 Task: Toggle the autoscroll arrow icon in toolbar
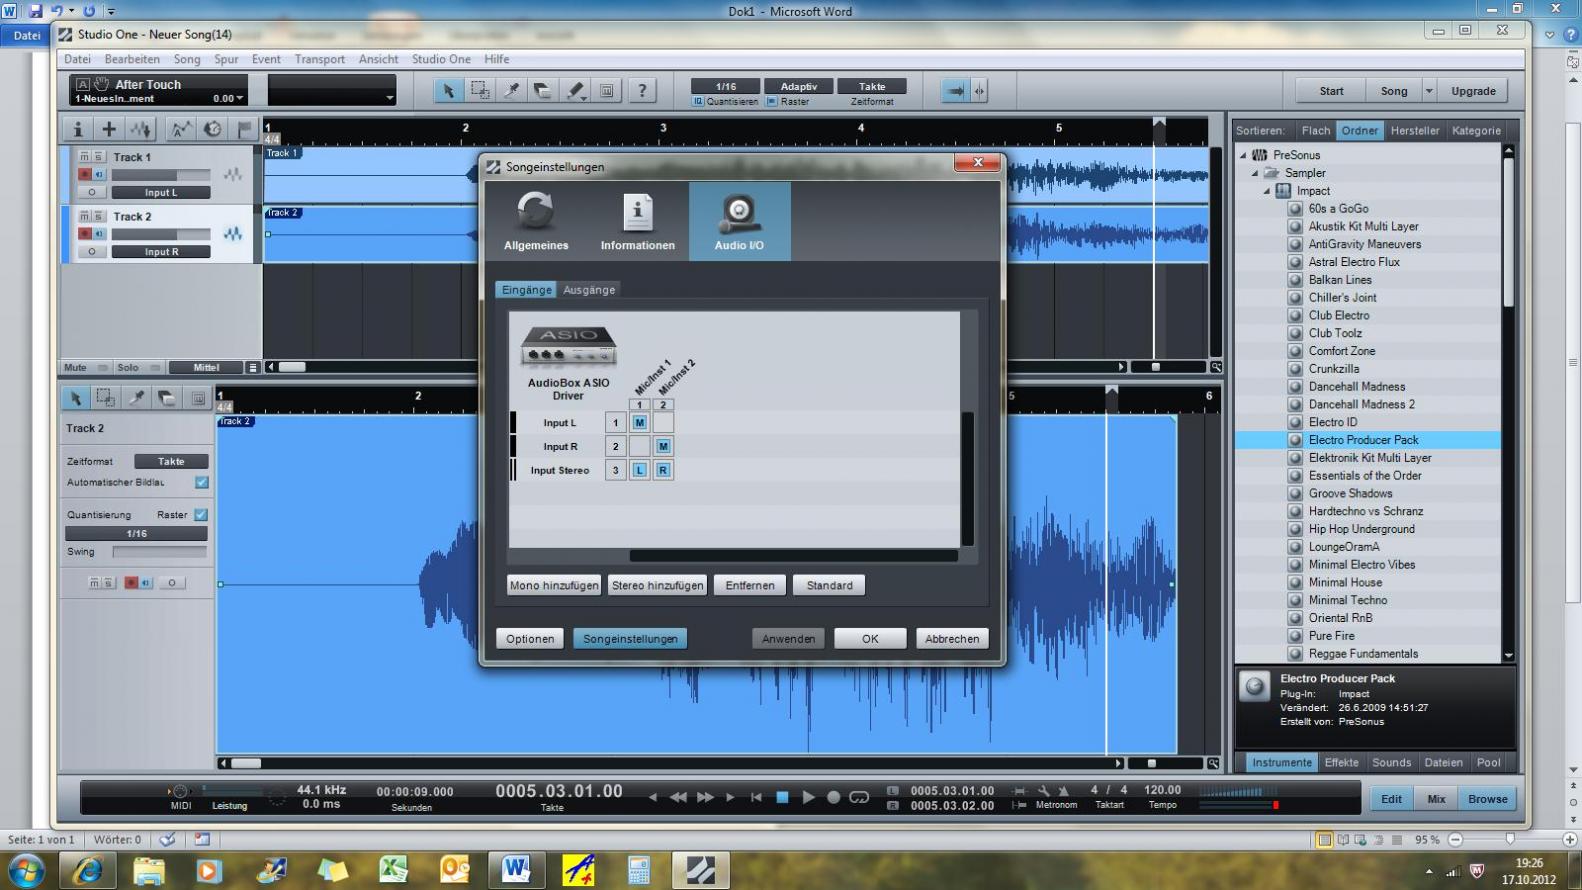955,90
